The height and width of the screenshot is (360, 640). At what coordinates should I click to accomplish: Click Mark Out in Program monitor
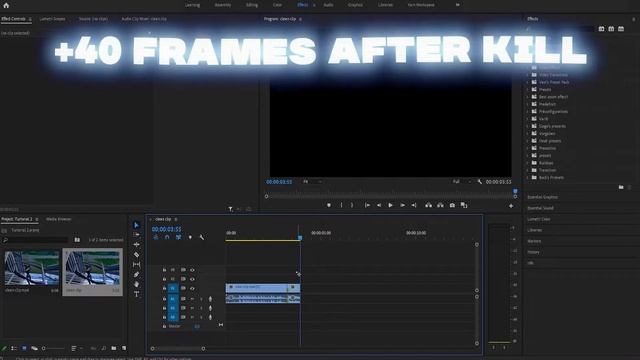coord(352,205)
